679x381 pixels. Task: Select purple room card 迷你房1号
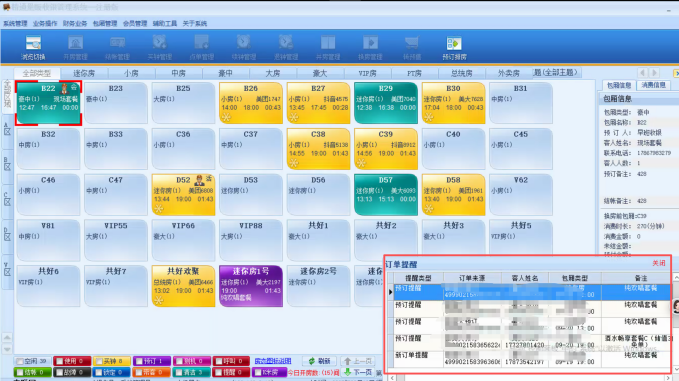pyautogui.click(x=251, y=286)
